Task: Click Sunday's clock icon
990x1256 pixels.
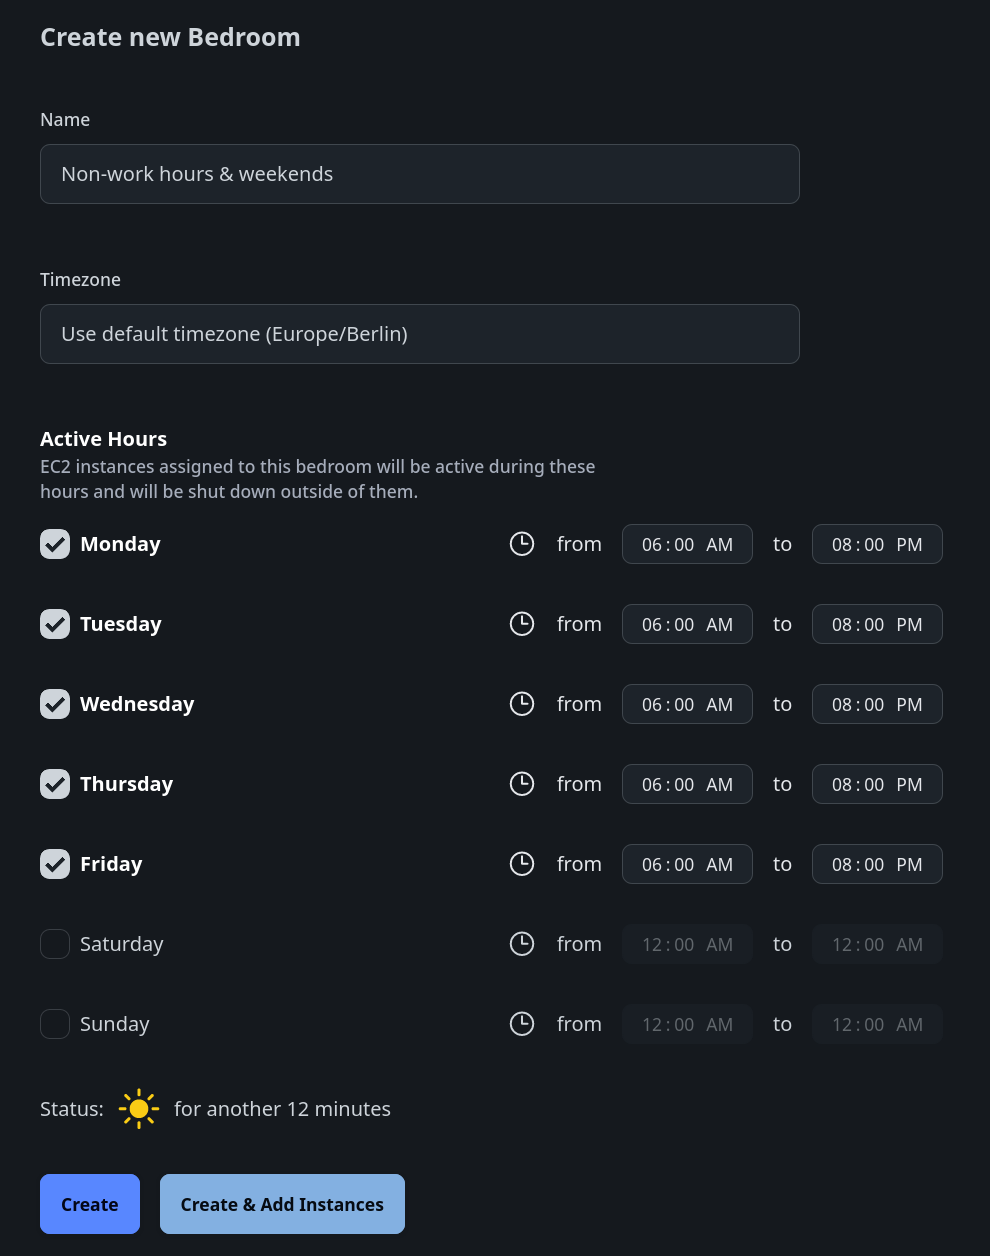Action: coord(522,1024)
